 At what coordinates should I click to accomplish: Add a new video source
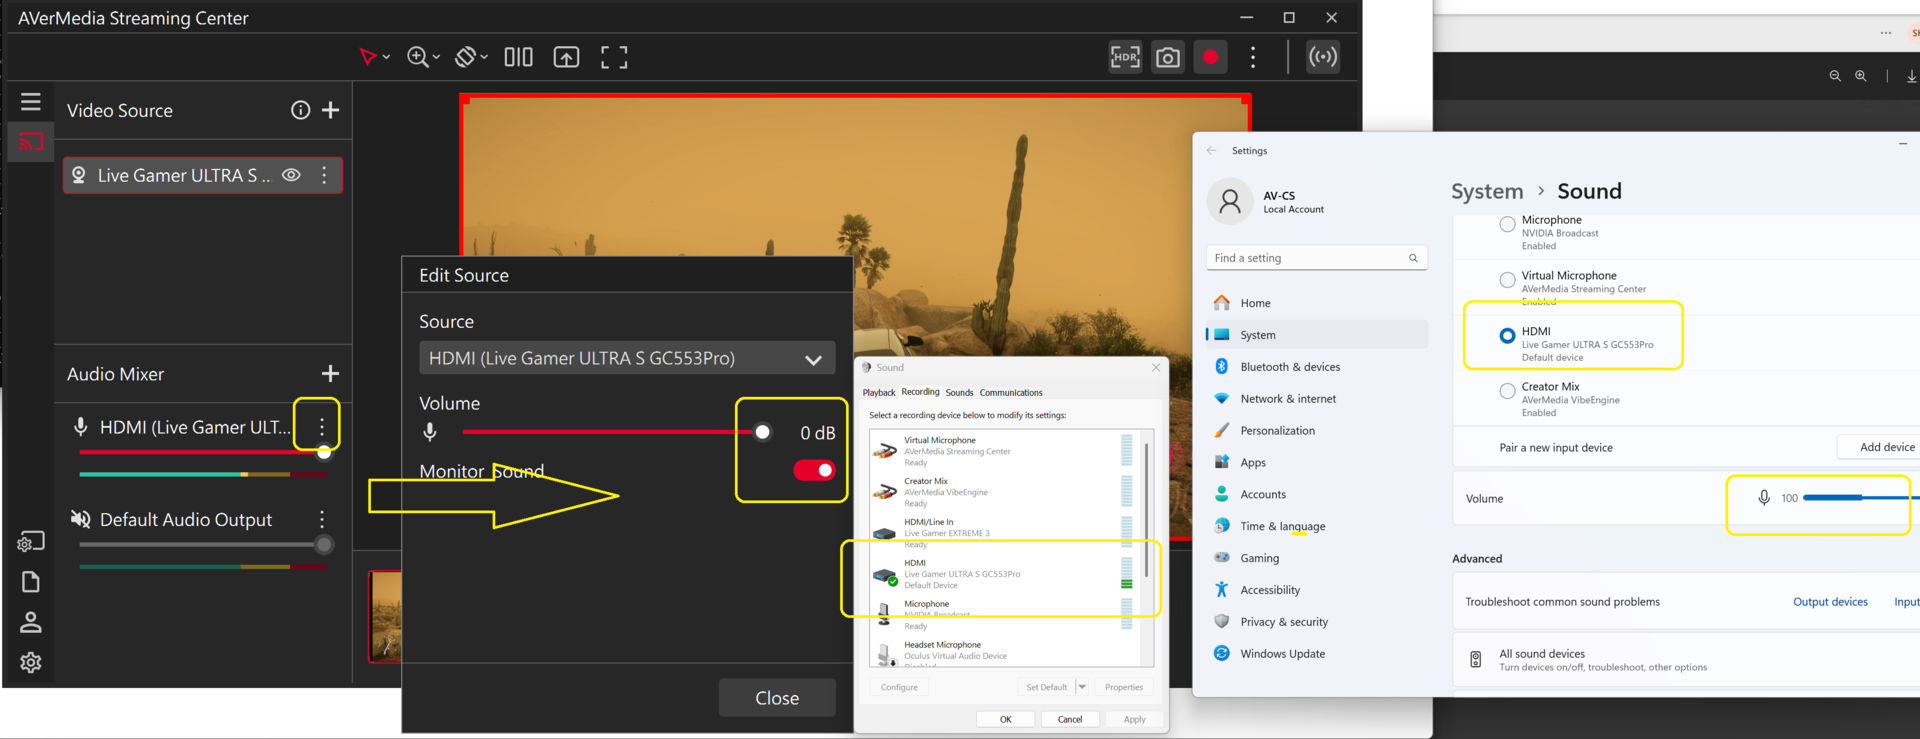point(331,110)
